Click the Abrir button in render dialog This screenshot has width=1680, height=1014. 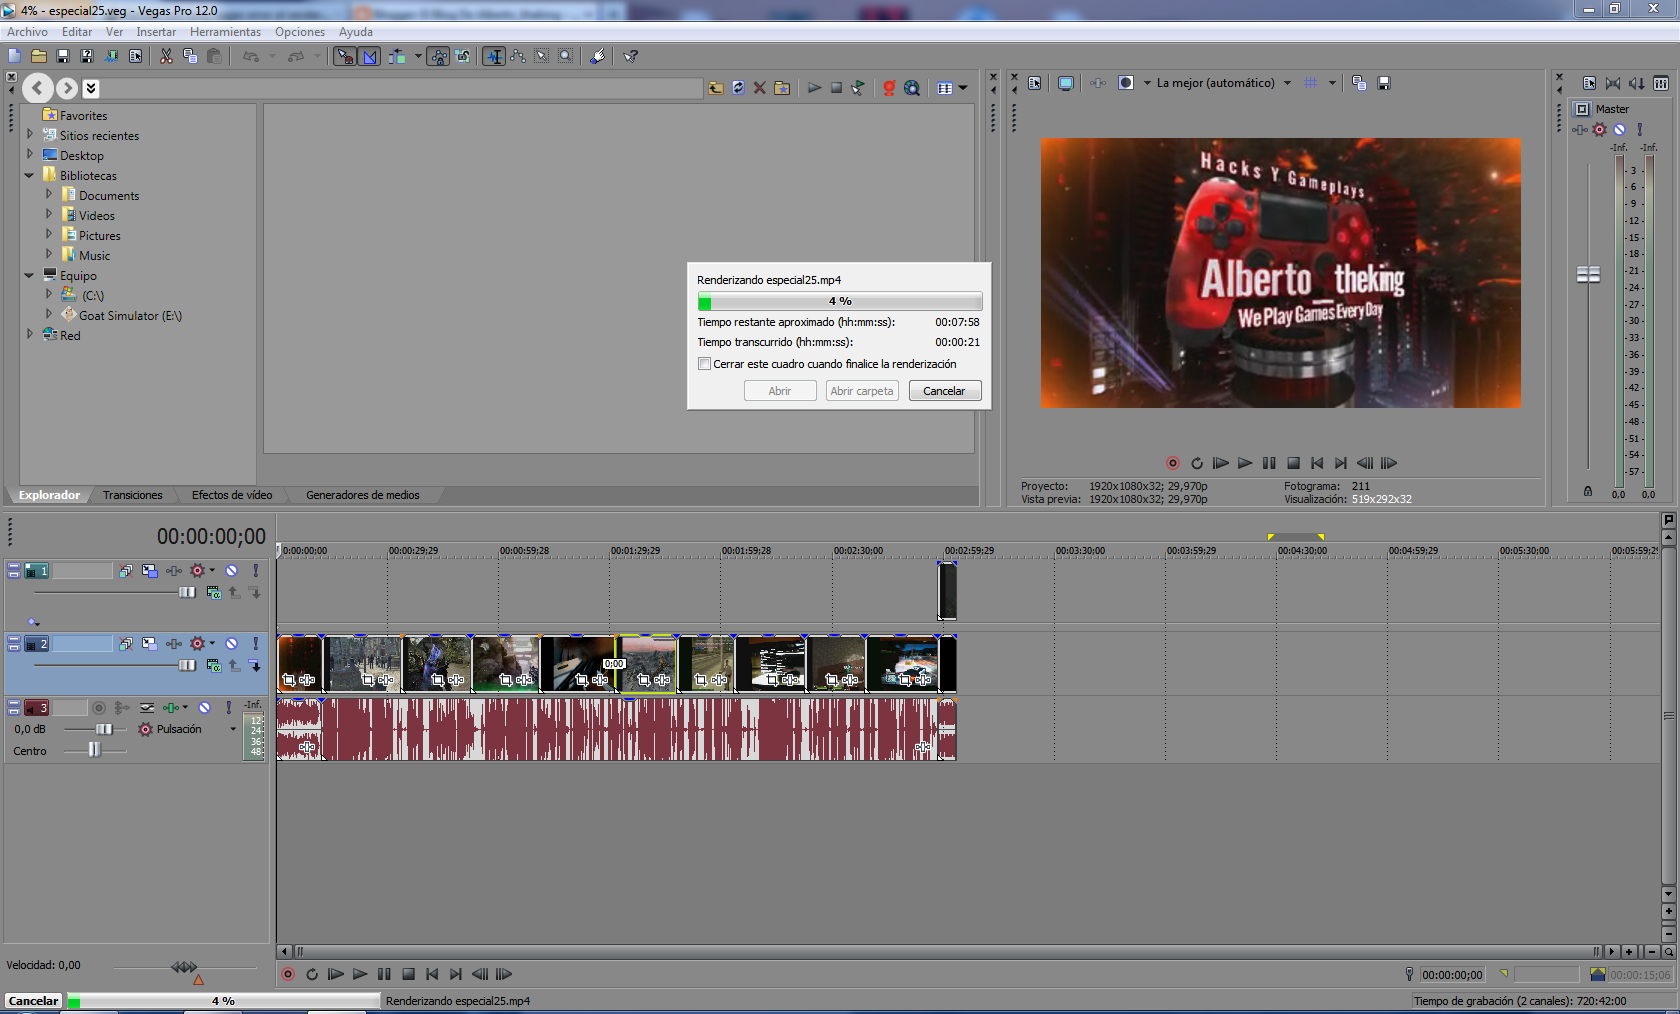point(779,391)
